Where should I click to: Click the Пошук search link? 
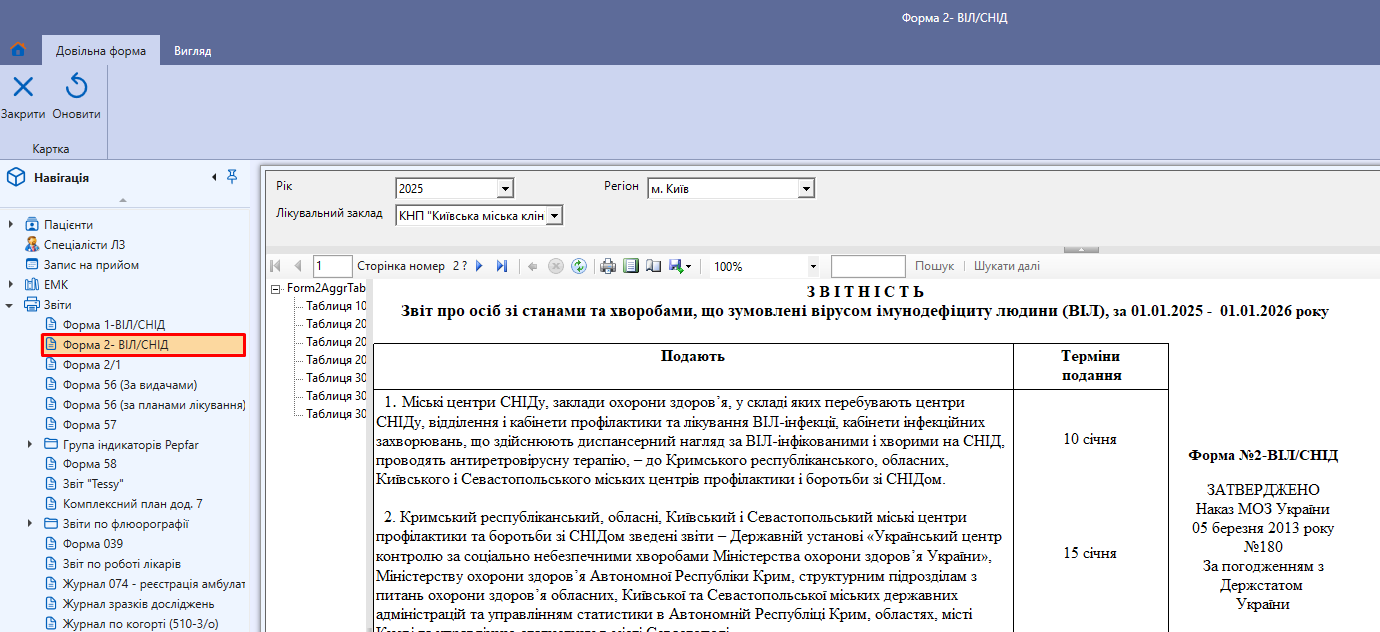click(934, 266)
